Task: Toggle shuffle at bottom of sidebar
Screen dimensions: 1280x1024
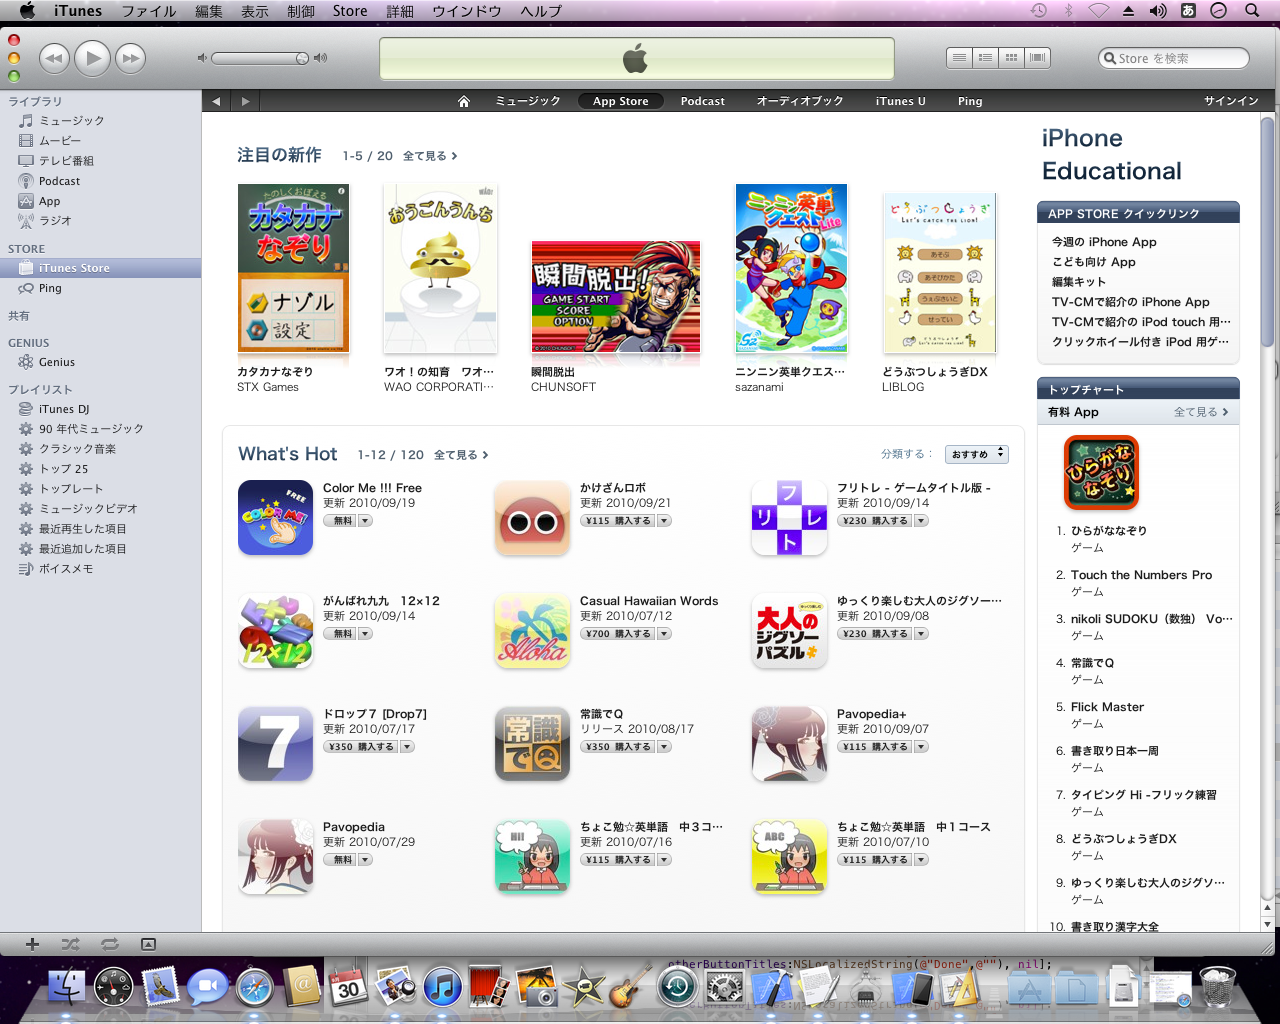Action: pos(70,944)
